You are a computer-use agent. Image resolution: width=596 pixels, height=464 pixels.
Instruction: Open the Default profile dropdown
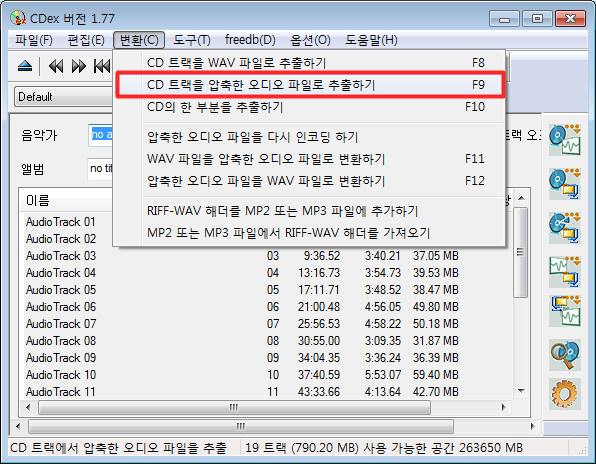64,97
